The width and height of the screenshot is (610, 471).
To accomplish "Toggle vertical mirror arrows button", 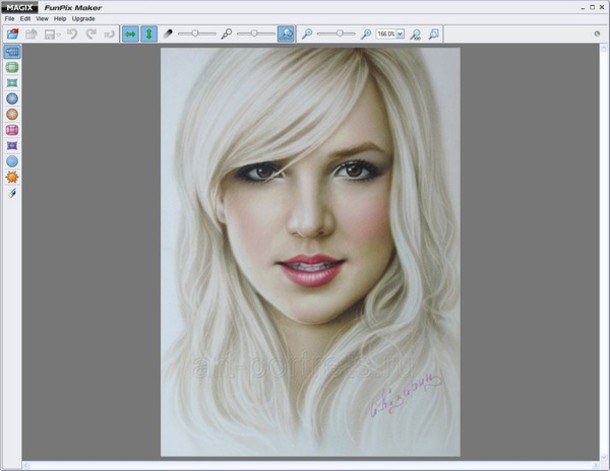I will (148, 33).
